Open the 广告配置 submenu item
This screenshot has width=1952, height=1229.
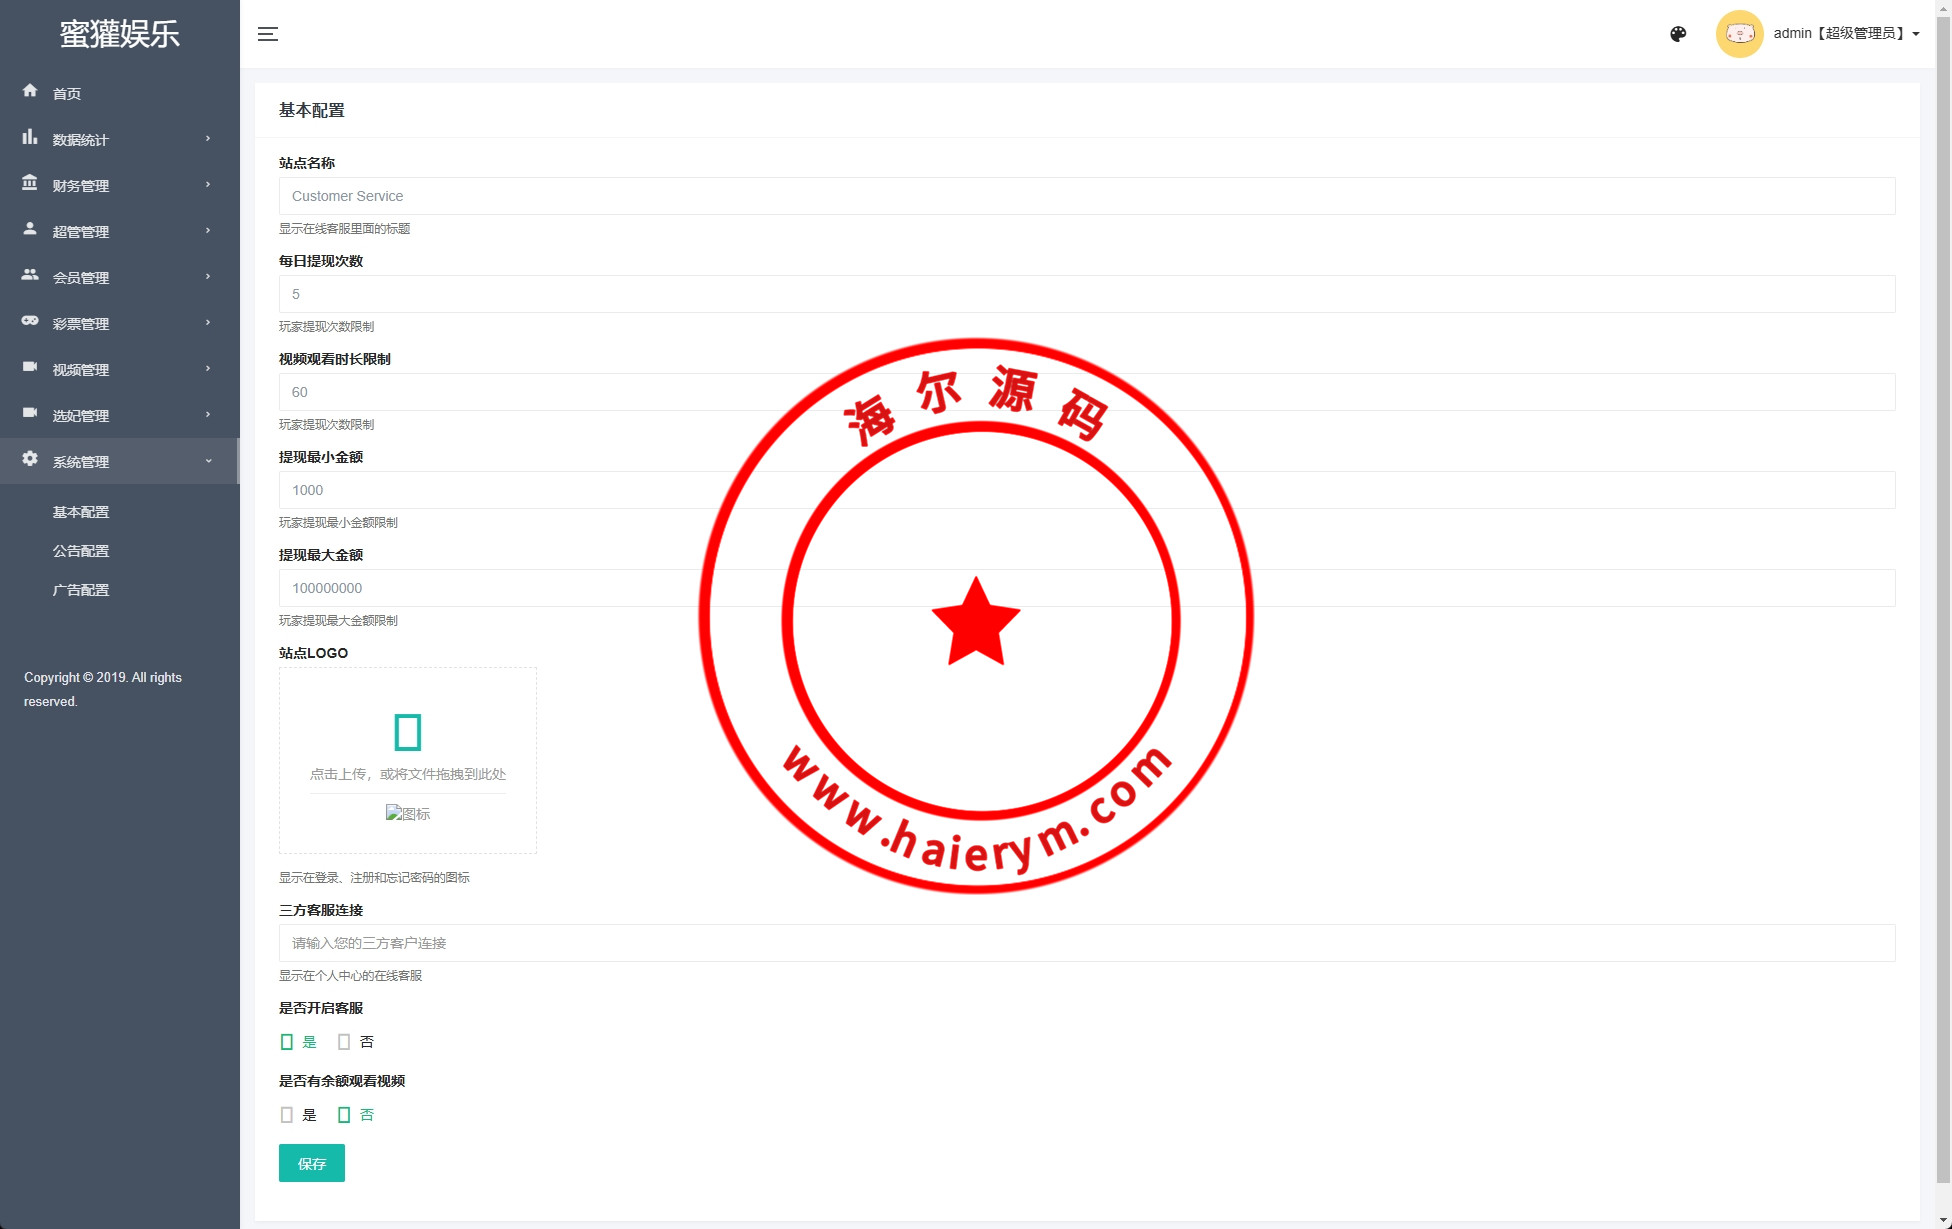[x=81, y=590]
